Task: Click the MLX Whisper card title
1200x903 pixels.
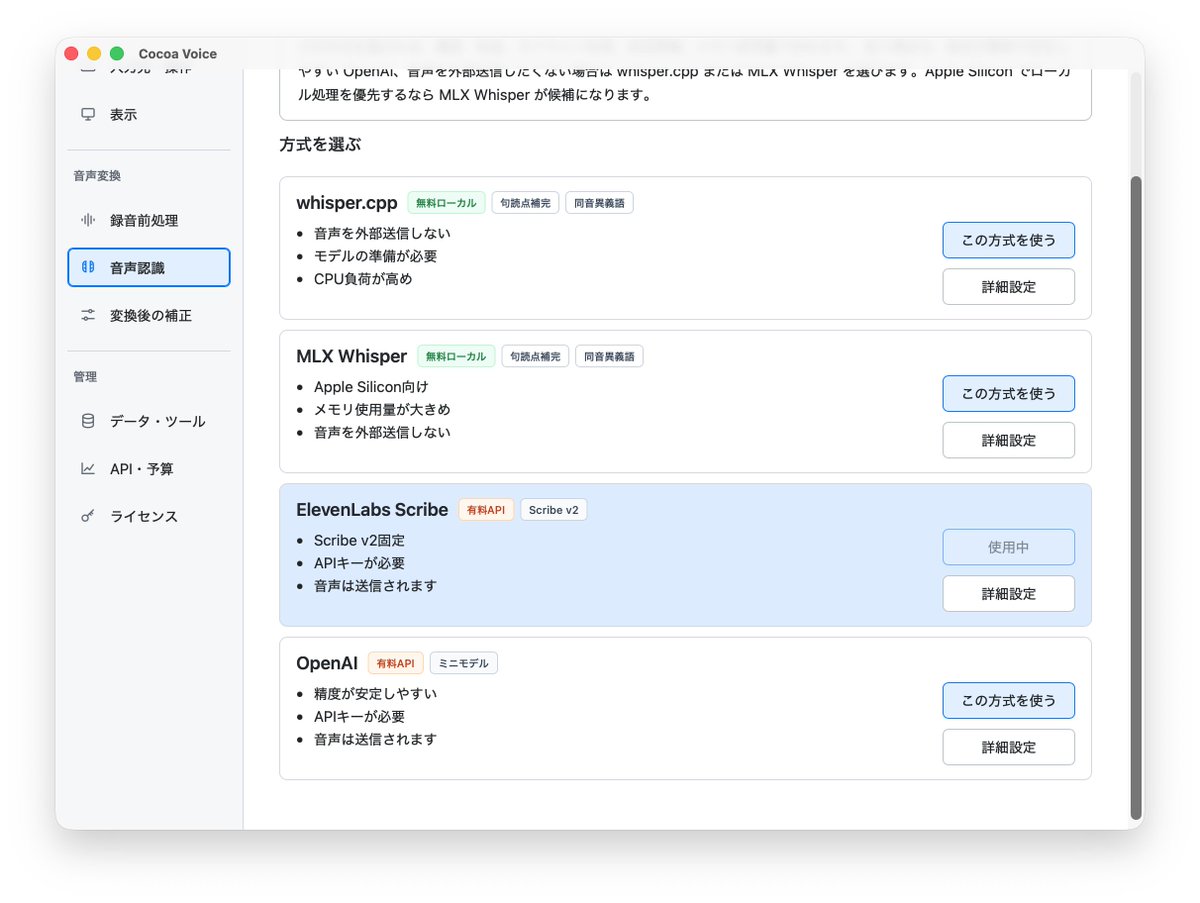Action: 351,356
